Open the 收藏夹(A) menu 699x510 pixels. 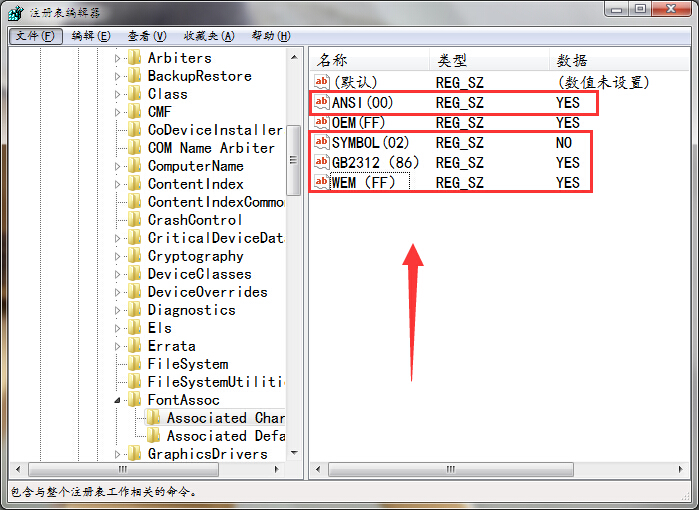209,36
